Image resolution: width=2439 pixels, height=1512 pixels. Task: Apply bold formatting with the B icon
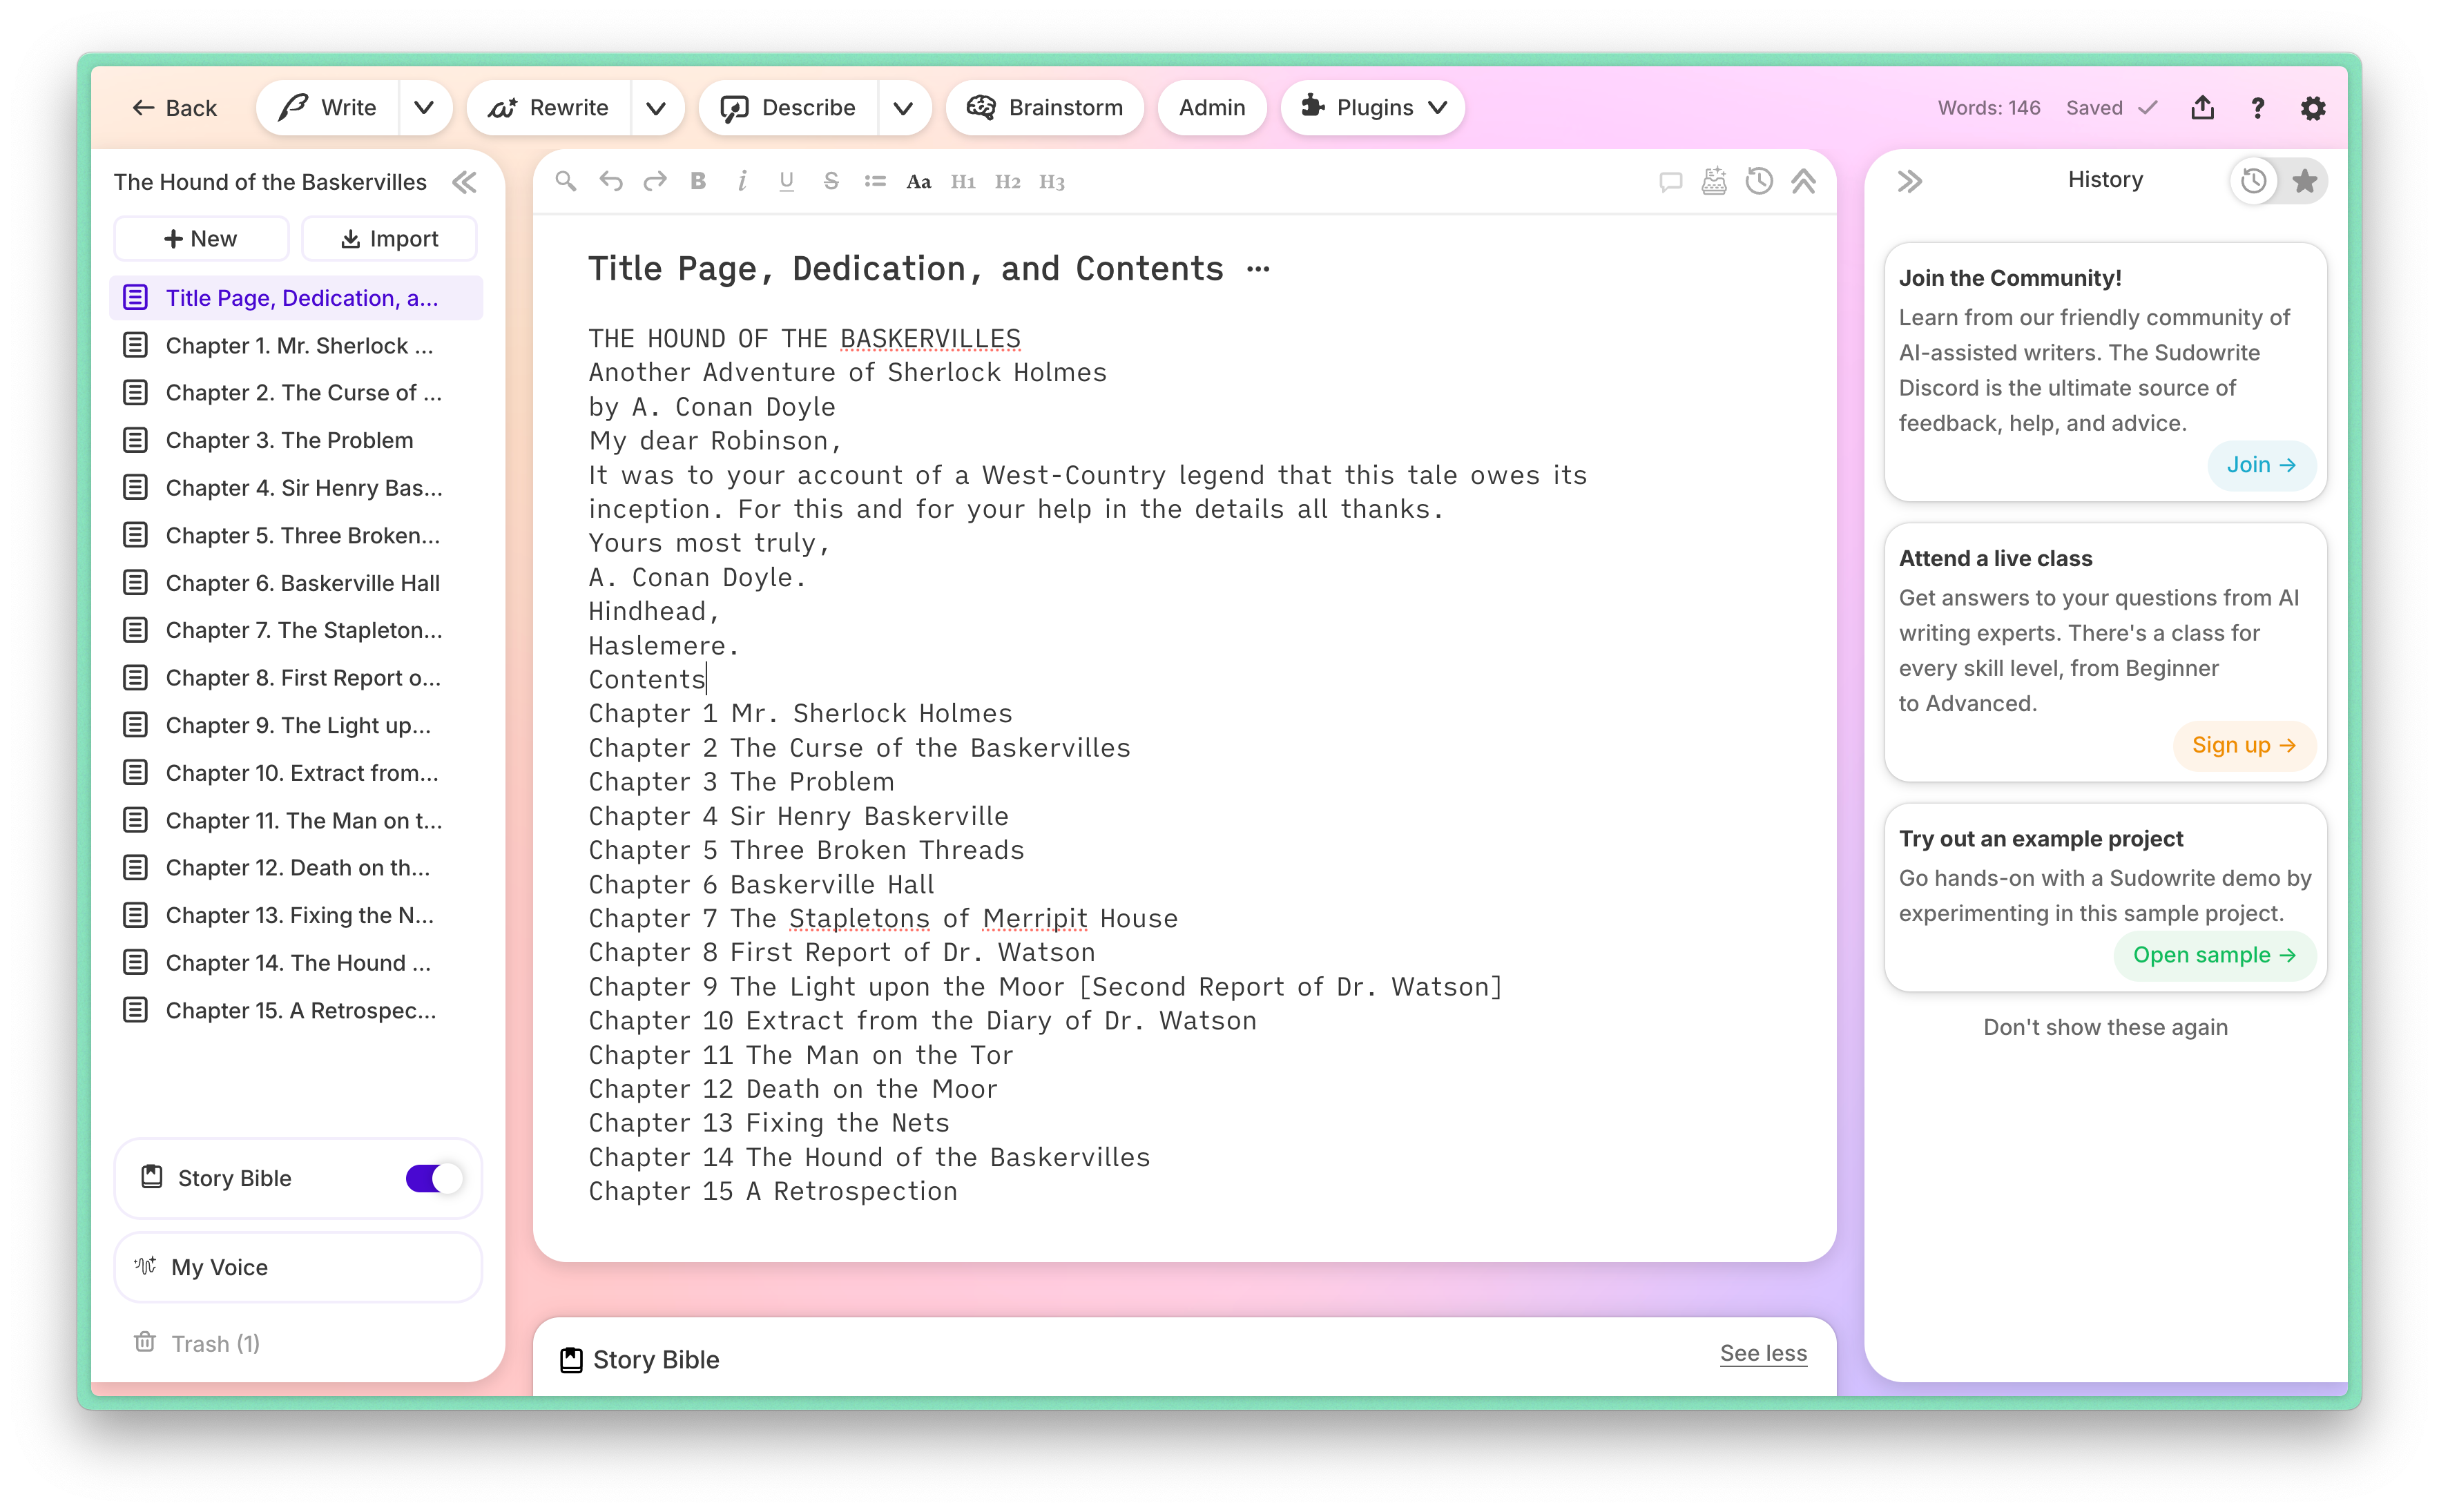point(698,181)
